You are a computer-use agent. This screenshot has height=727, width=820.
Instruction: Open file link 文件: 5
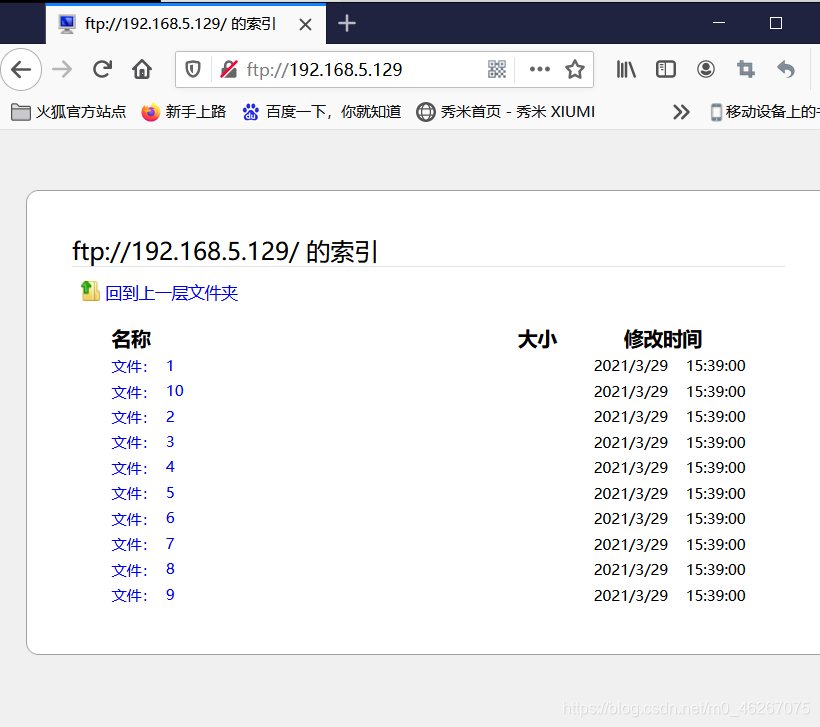tap(143, 493)
